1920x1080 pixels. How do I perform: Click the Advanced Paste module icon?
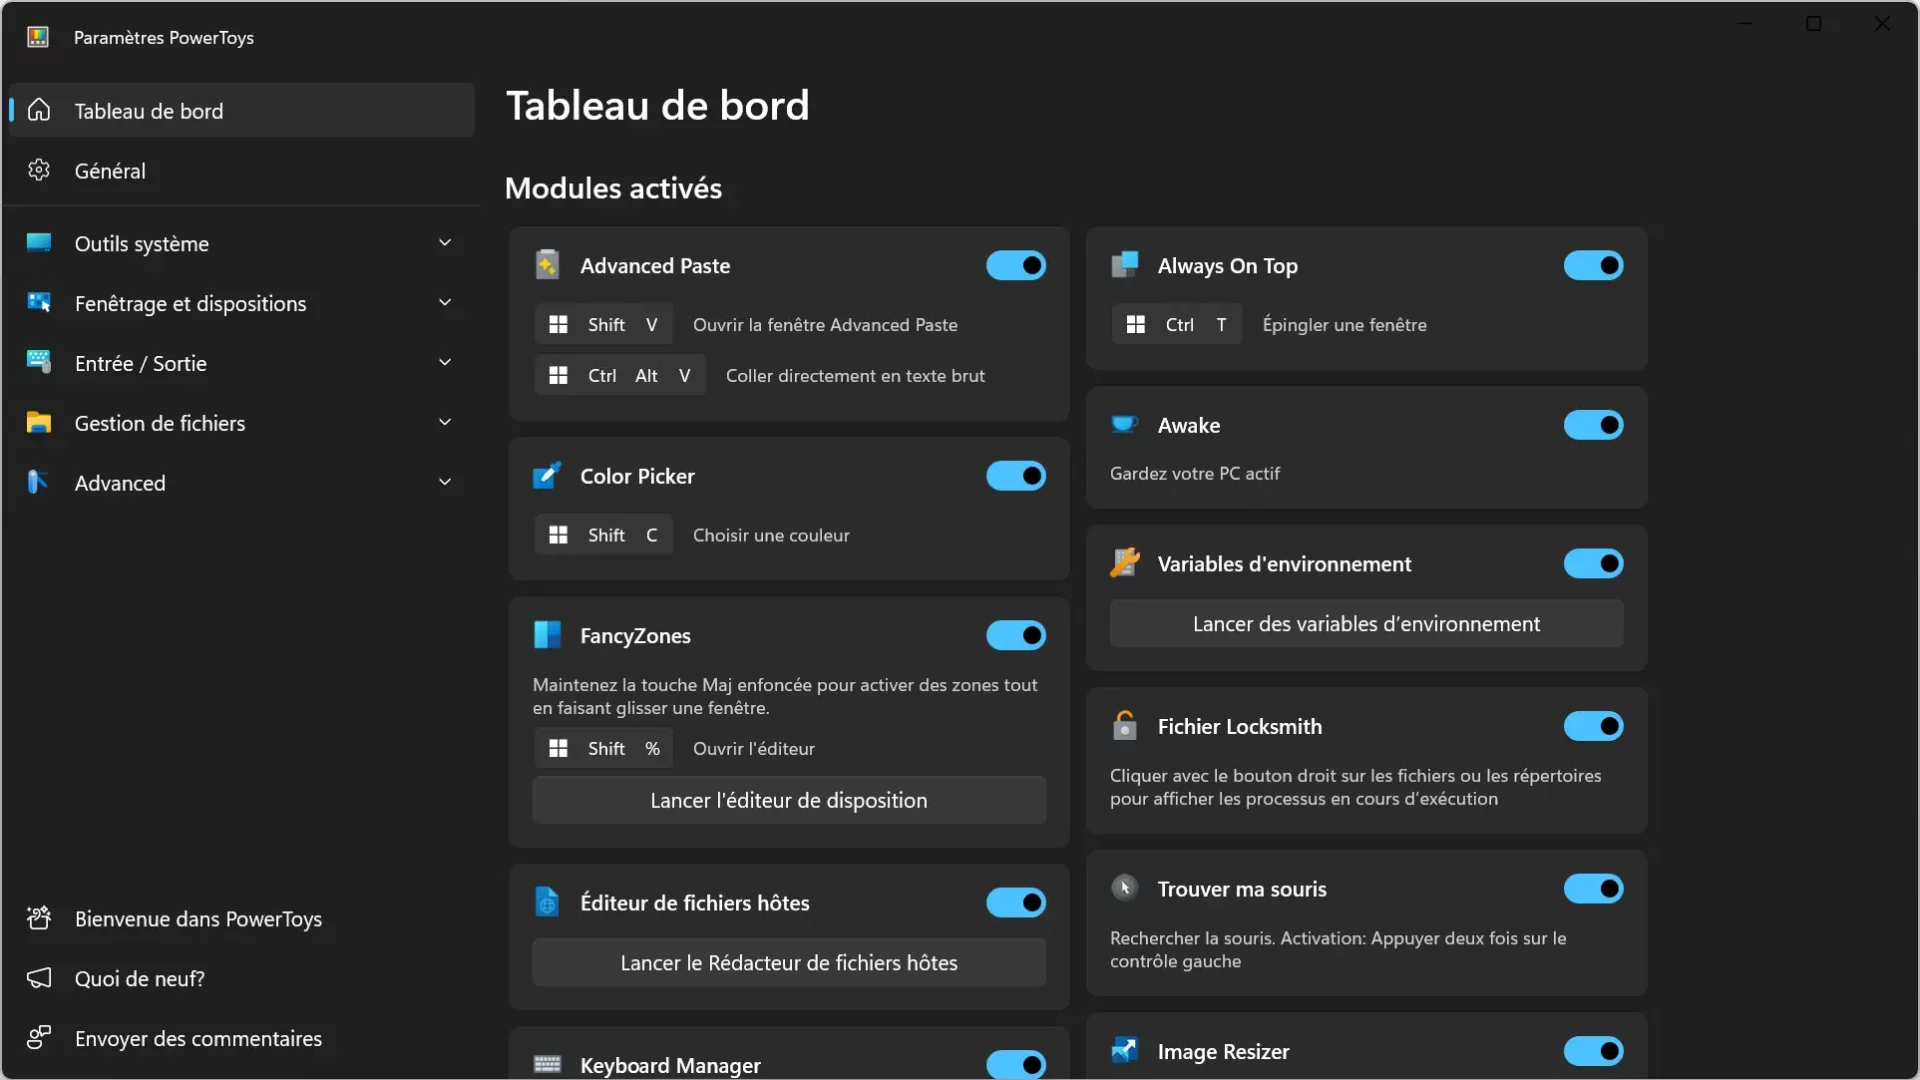point(547,265)
